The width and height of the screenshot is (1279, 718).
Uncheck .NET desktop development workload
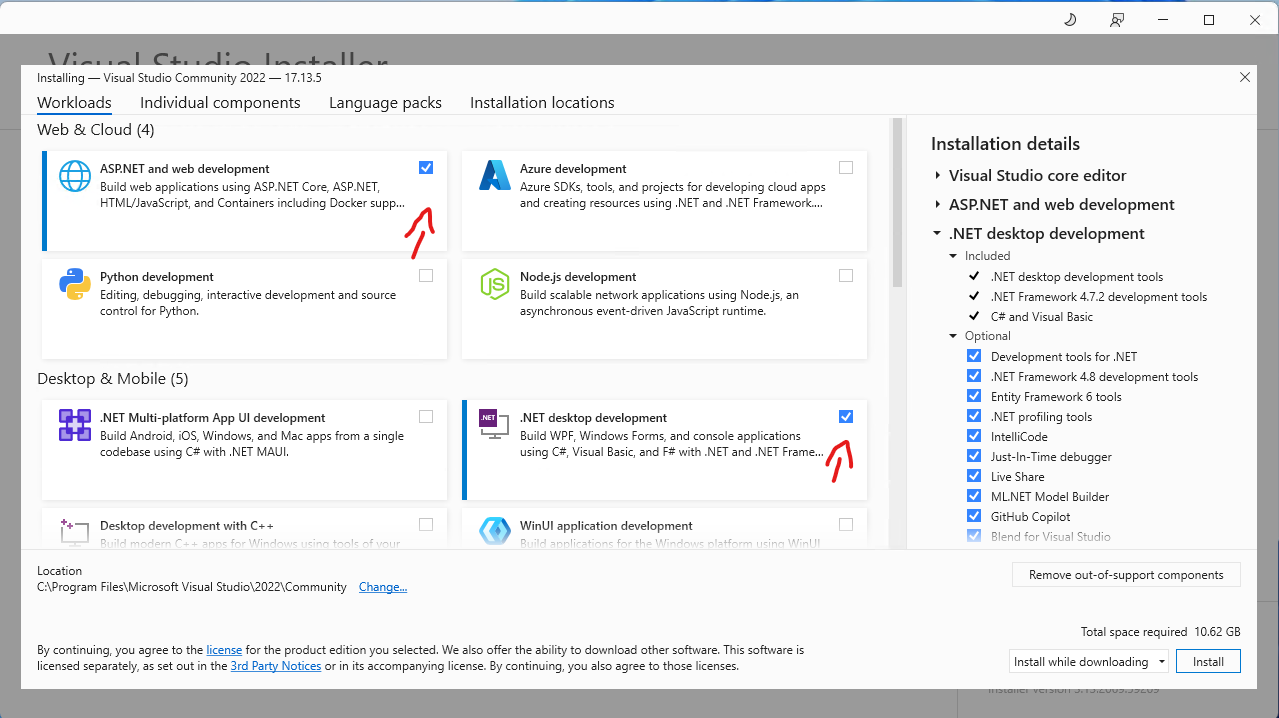846,417
